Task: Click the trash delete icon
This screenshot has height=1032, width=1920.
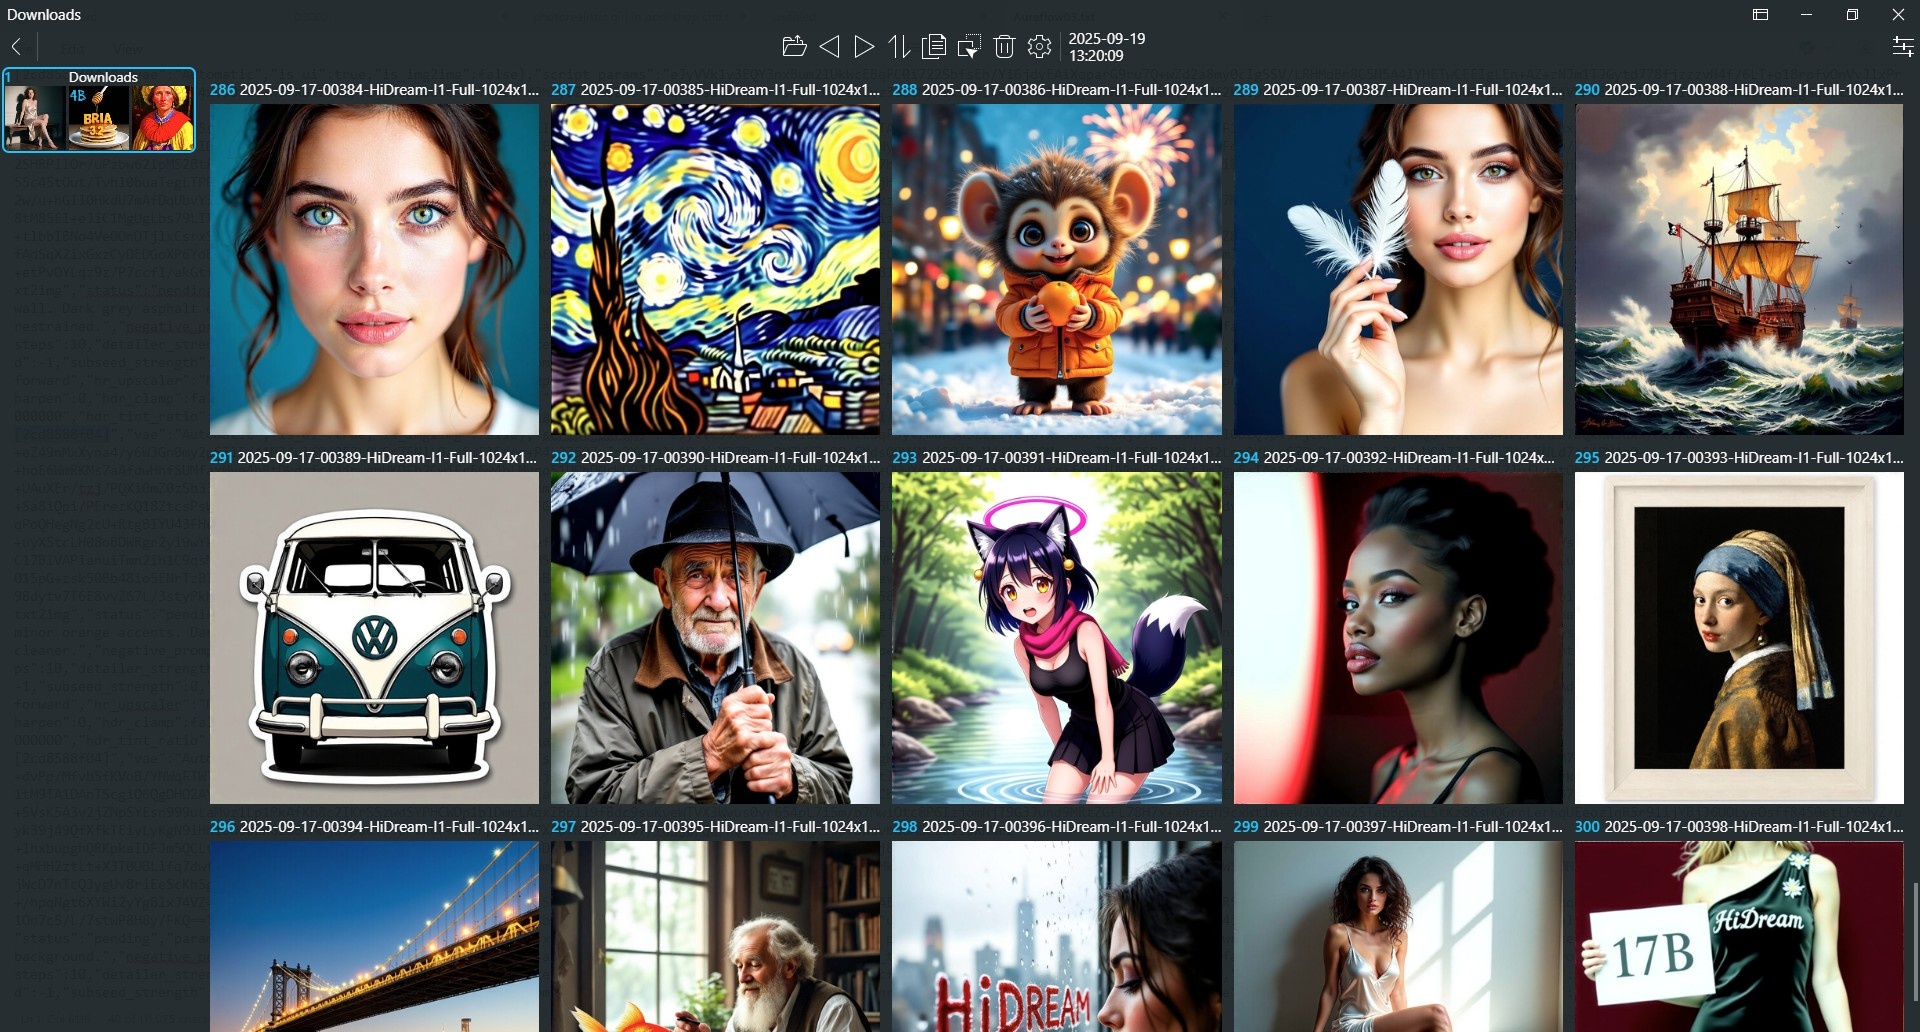Action: click(x=1004, y=46)
